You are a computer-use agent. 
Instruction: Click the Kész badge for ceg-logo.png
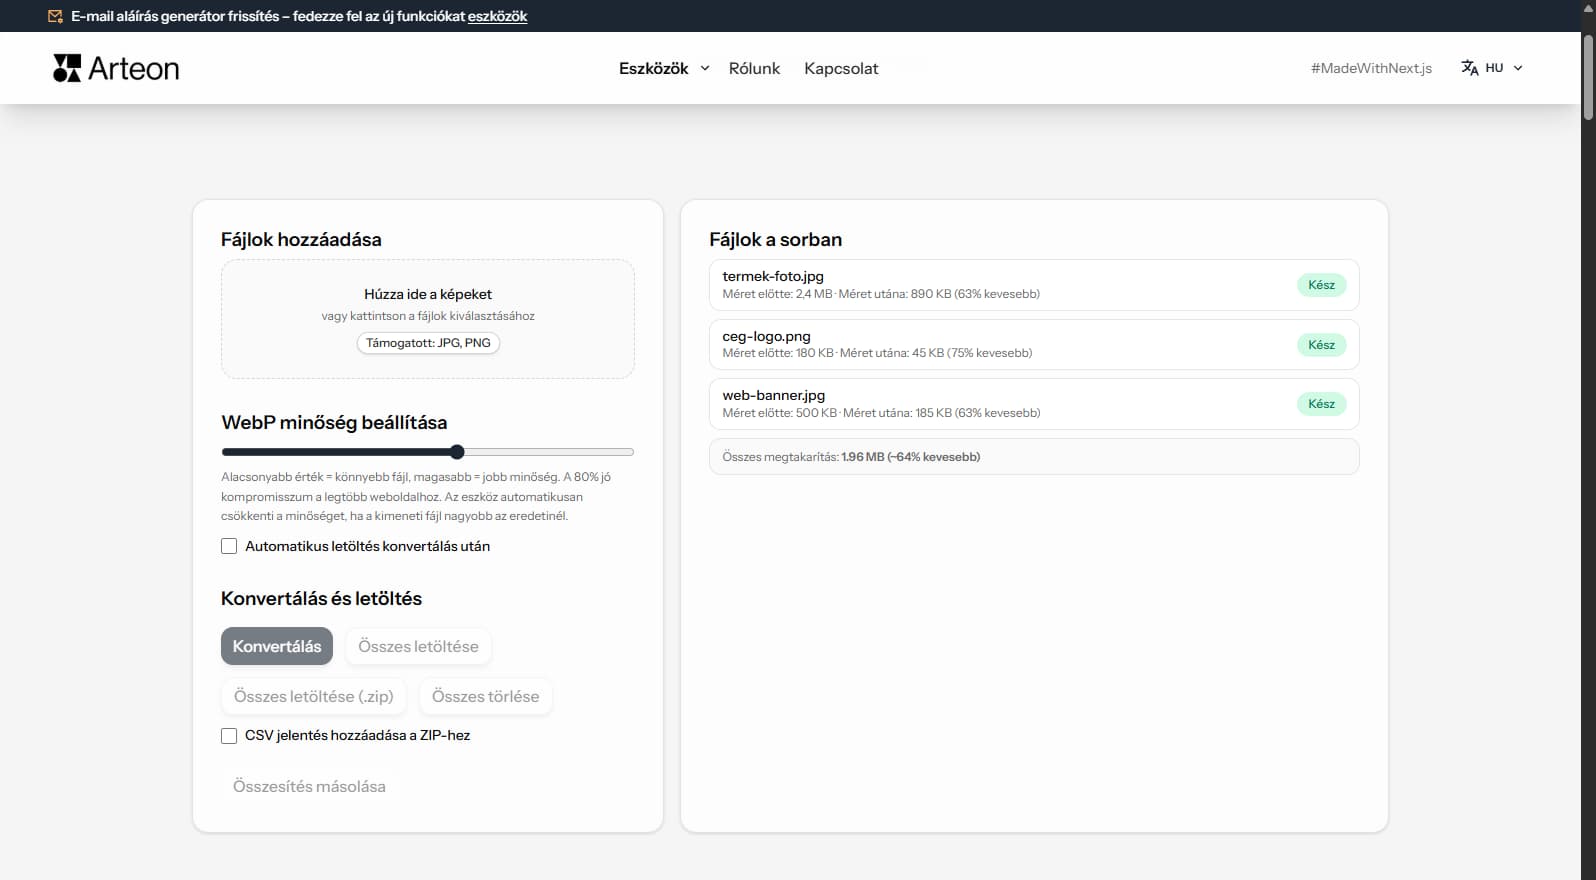[x=1321, y=345]
